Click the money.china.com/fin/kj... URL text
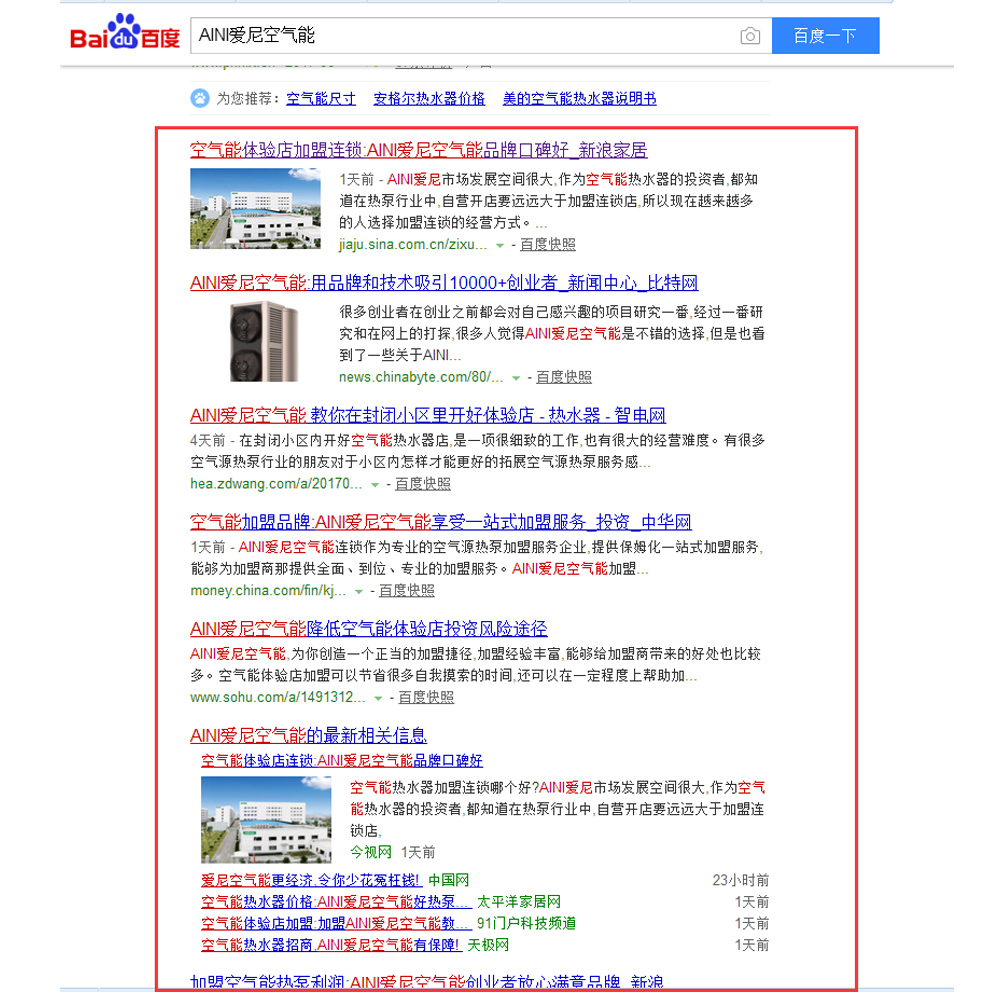This screenshot has height=1000, width=1000. (268, 591)
